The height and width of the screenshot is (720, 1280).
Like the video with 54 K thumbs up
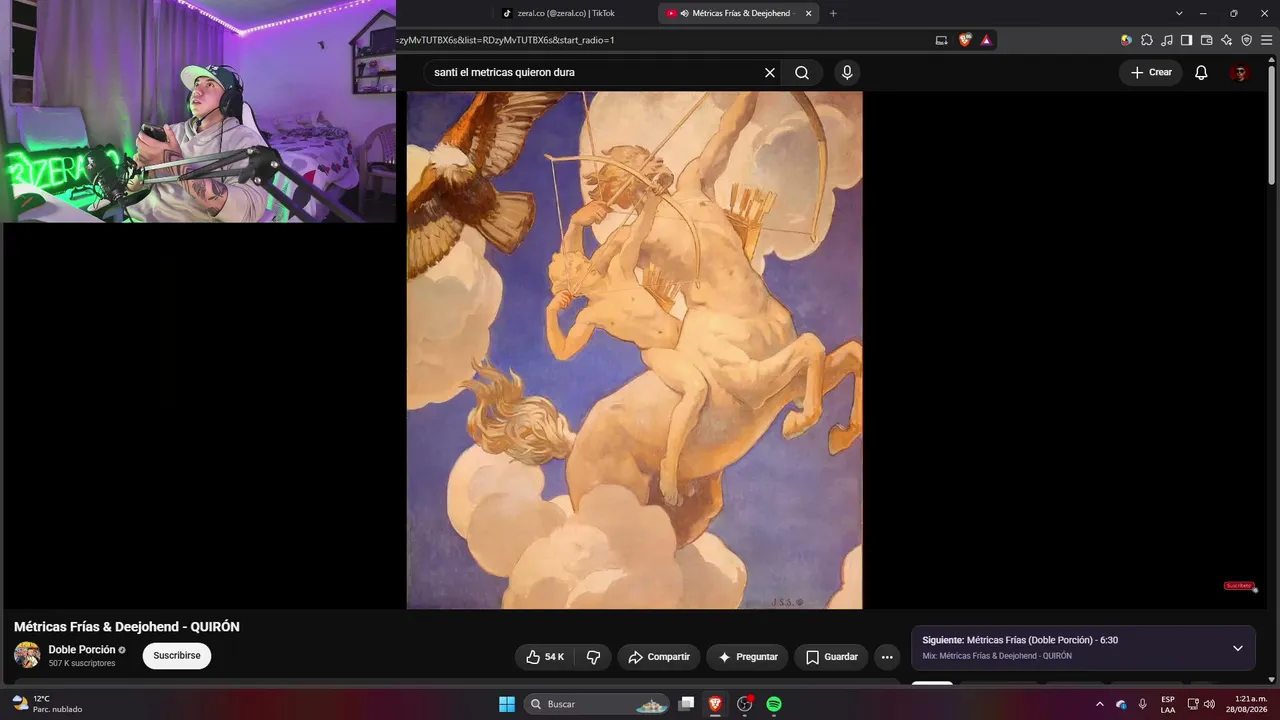click(x=545, y=657)
